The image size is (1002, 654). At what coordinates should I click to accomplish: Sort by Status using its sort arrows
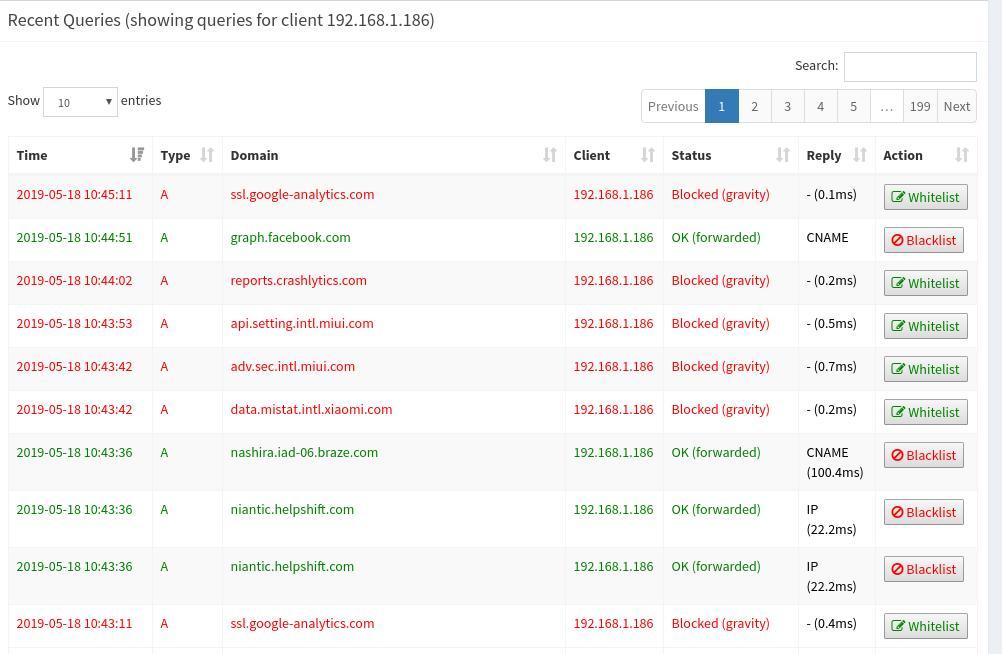pyautogui.click(x=783, y=155)
